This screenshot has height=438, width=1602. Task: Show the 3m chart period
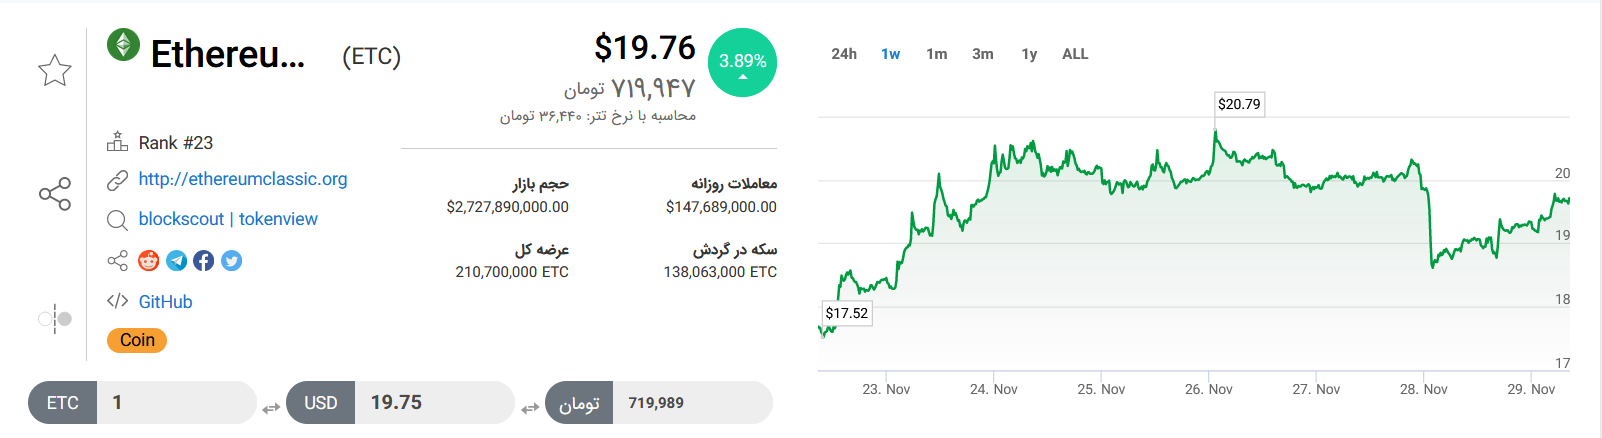coord(982,54)
